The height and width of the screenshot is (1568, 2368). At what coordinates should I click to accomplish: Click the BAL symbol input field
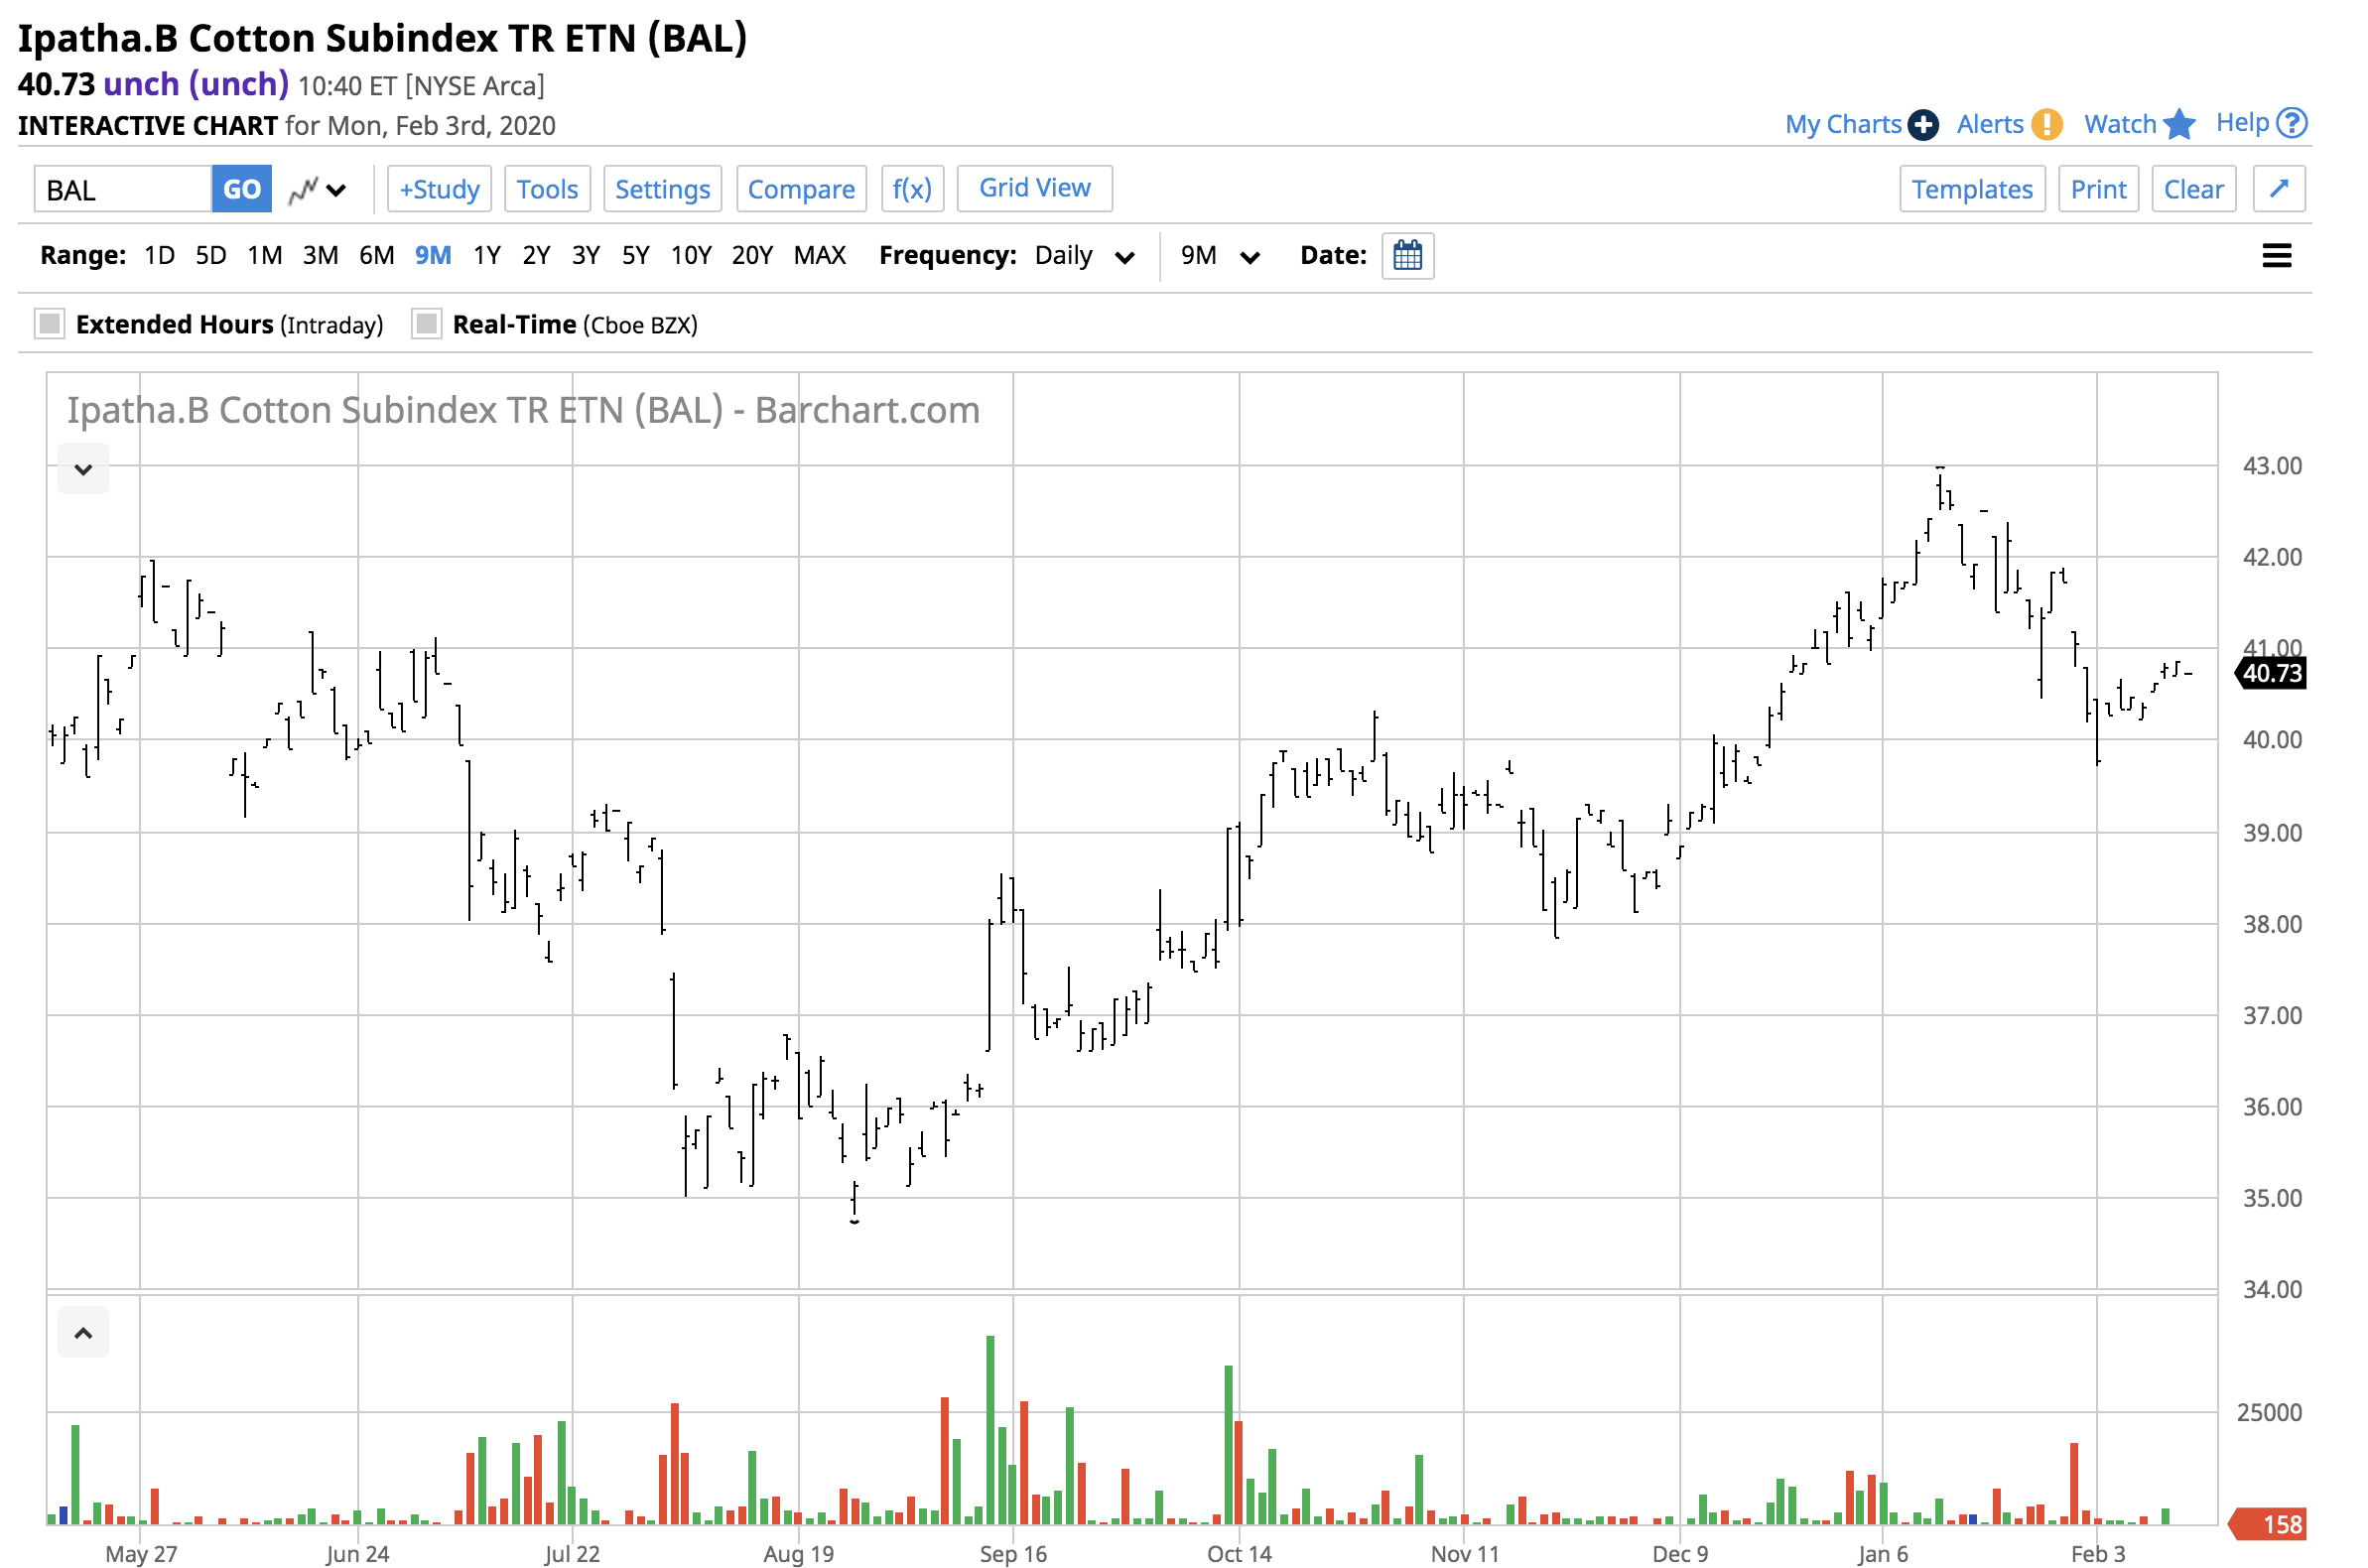point(123,189)
